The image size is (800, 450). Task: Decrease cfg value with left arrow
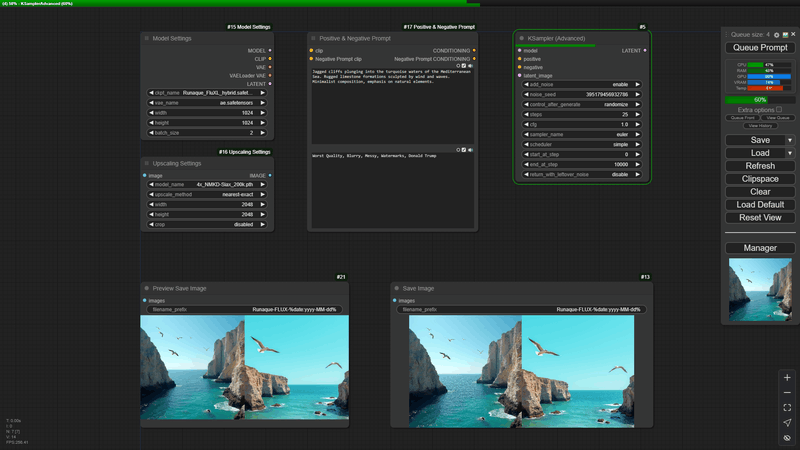point(526,124)
